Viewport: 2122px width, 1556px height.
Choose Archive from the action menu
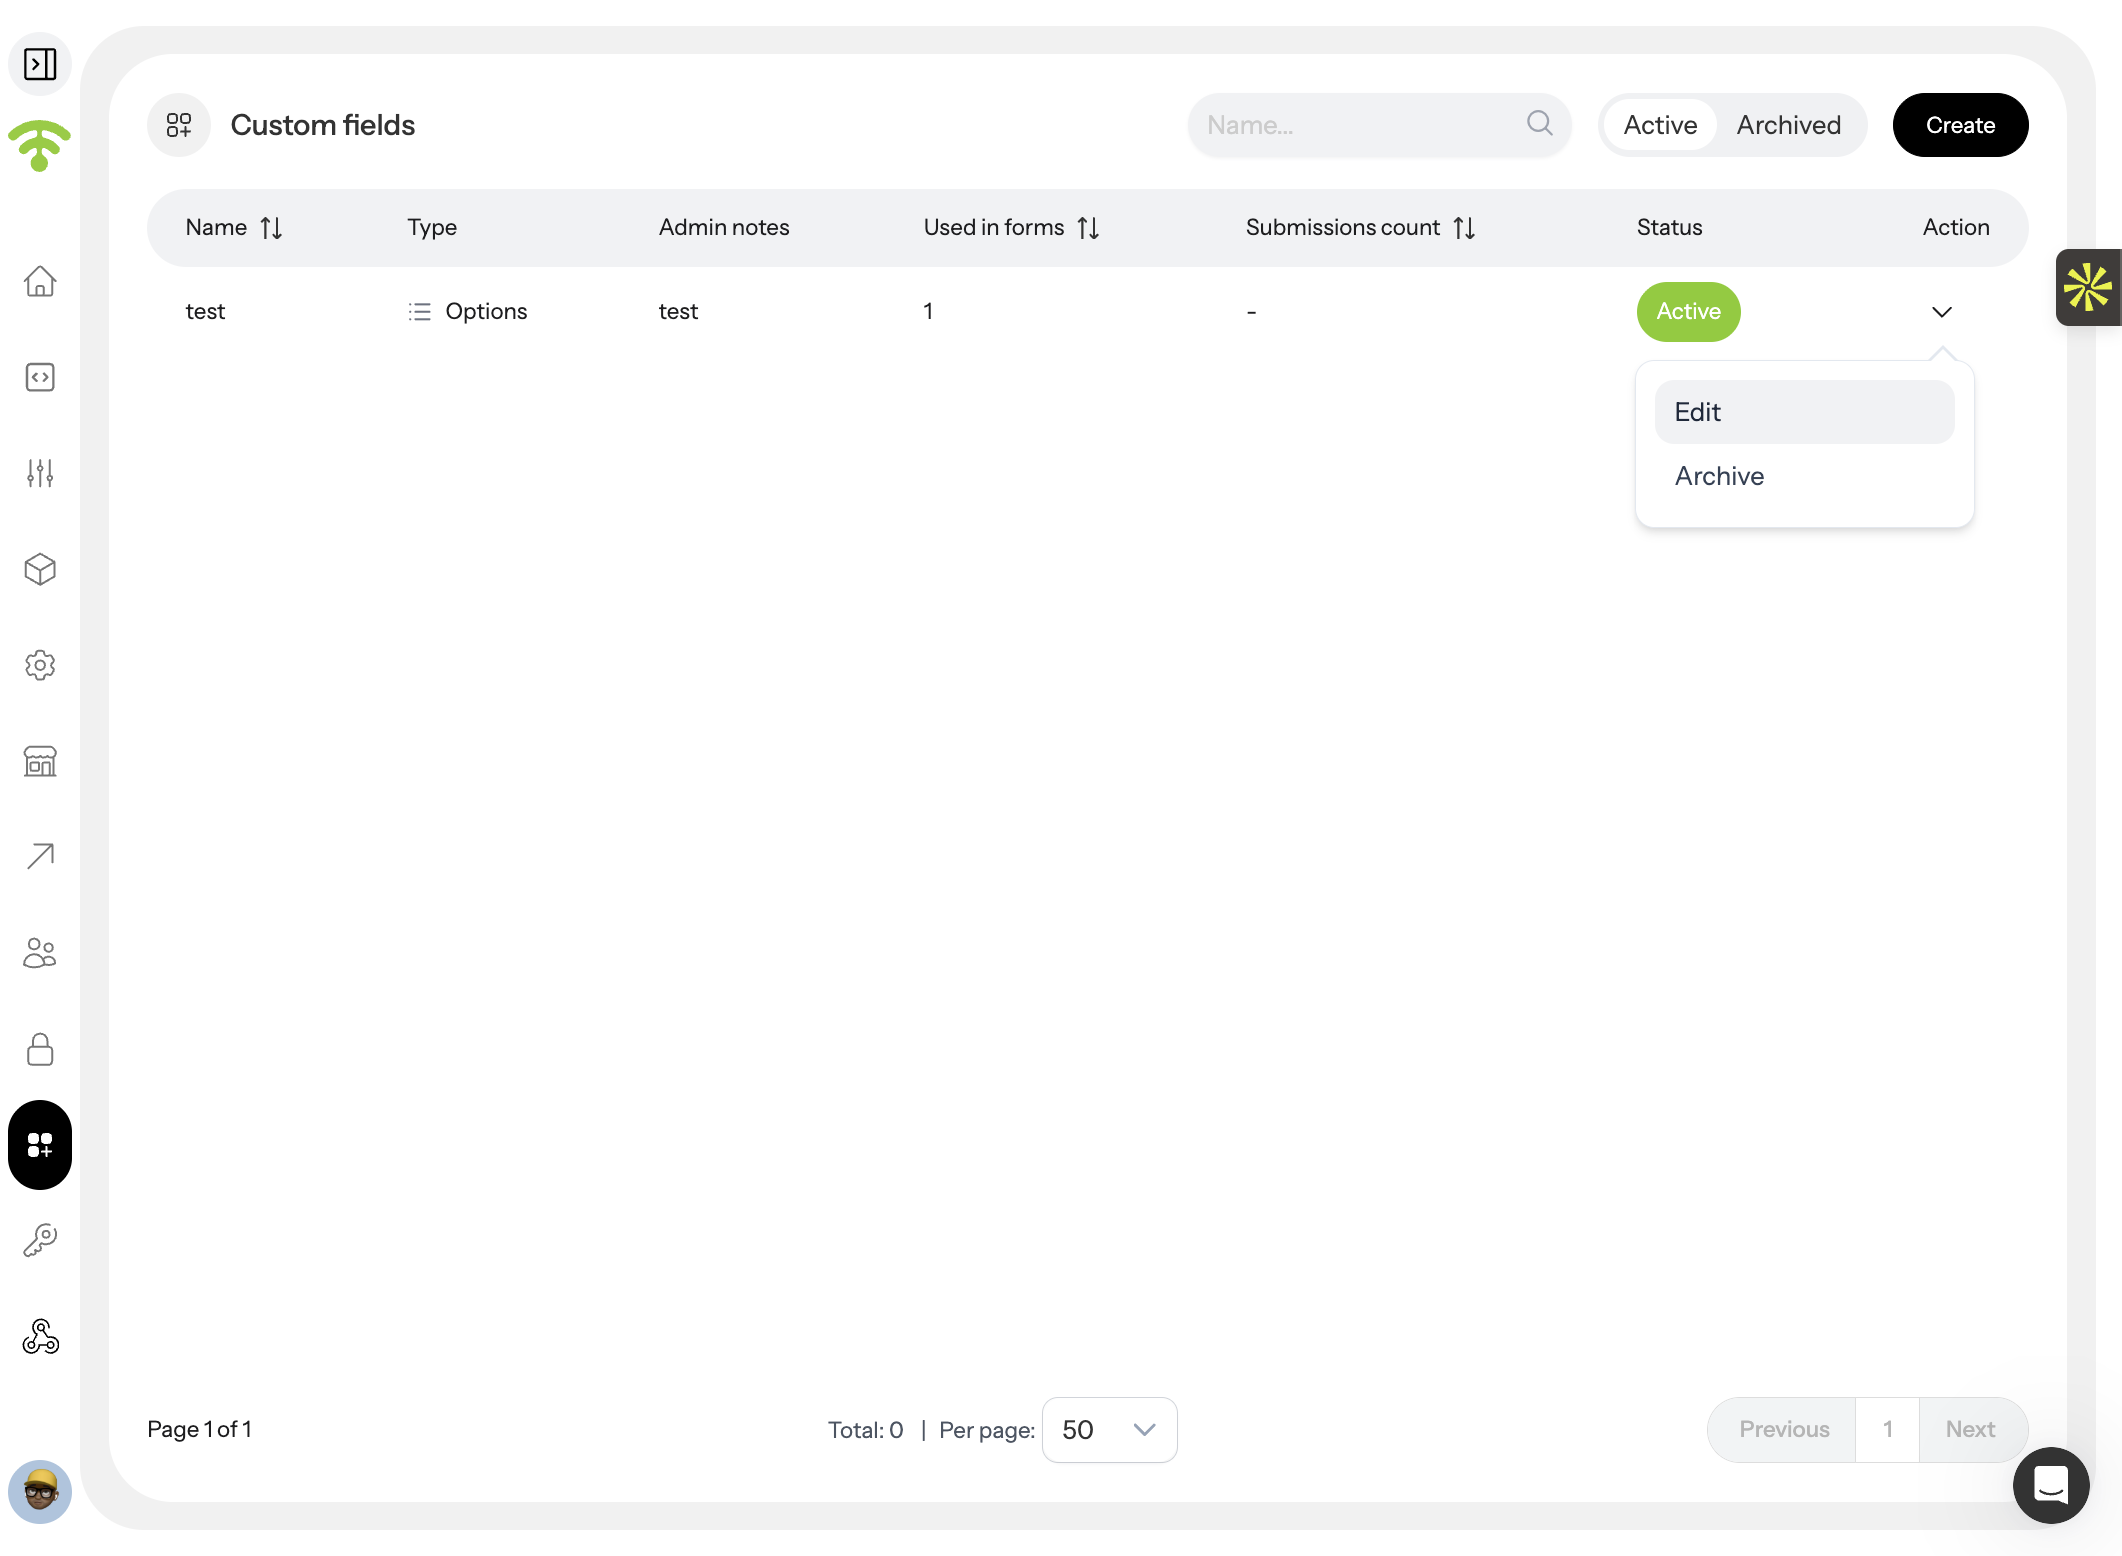click(1804, 476)
